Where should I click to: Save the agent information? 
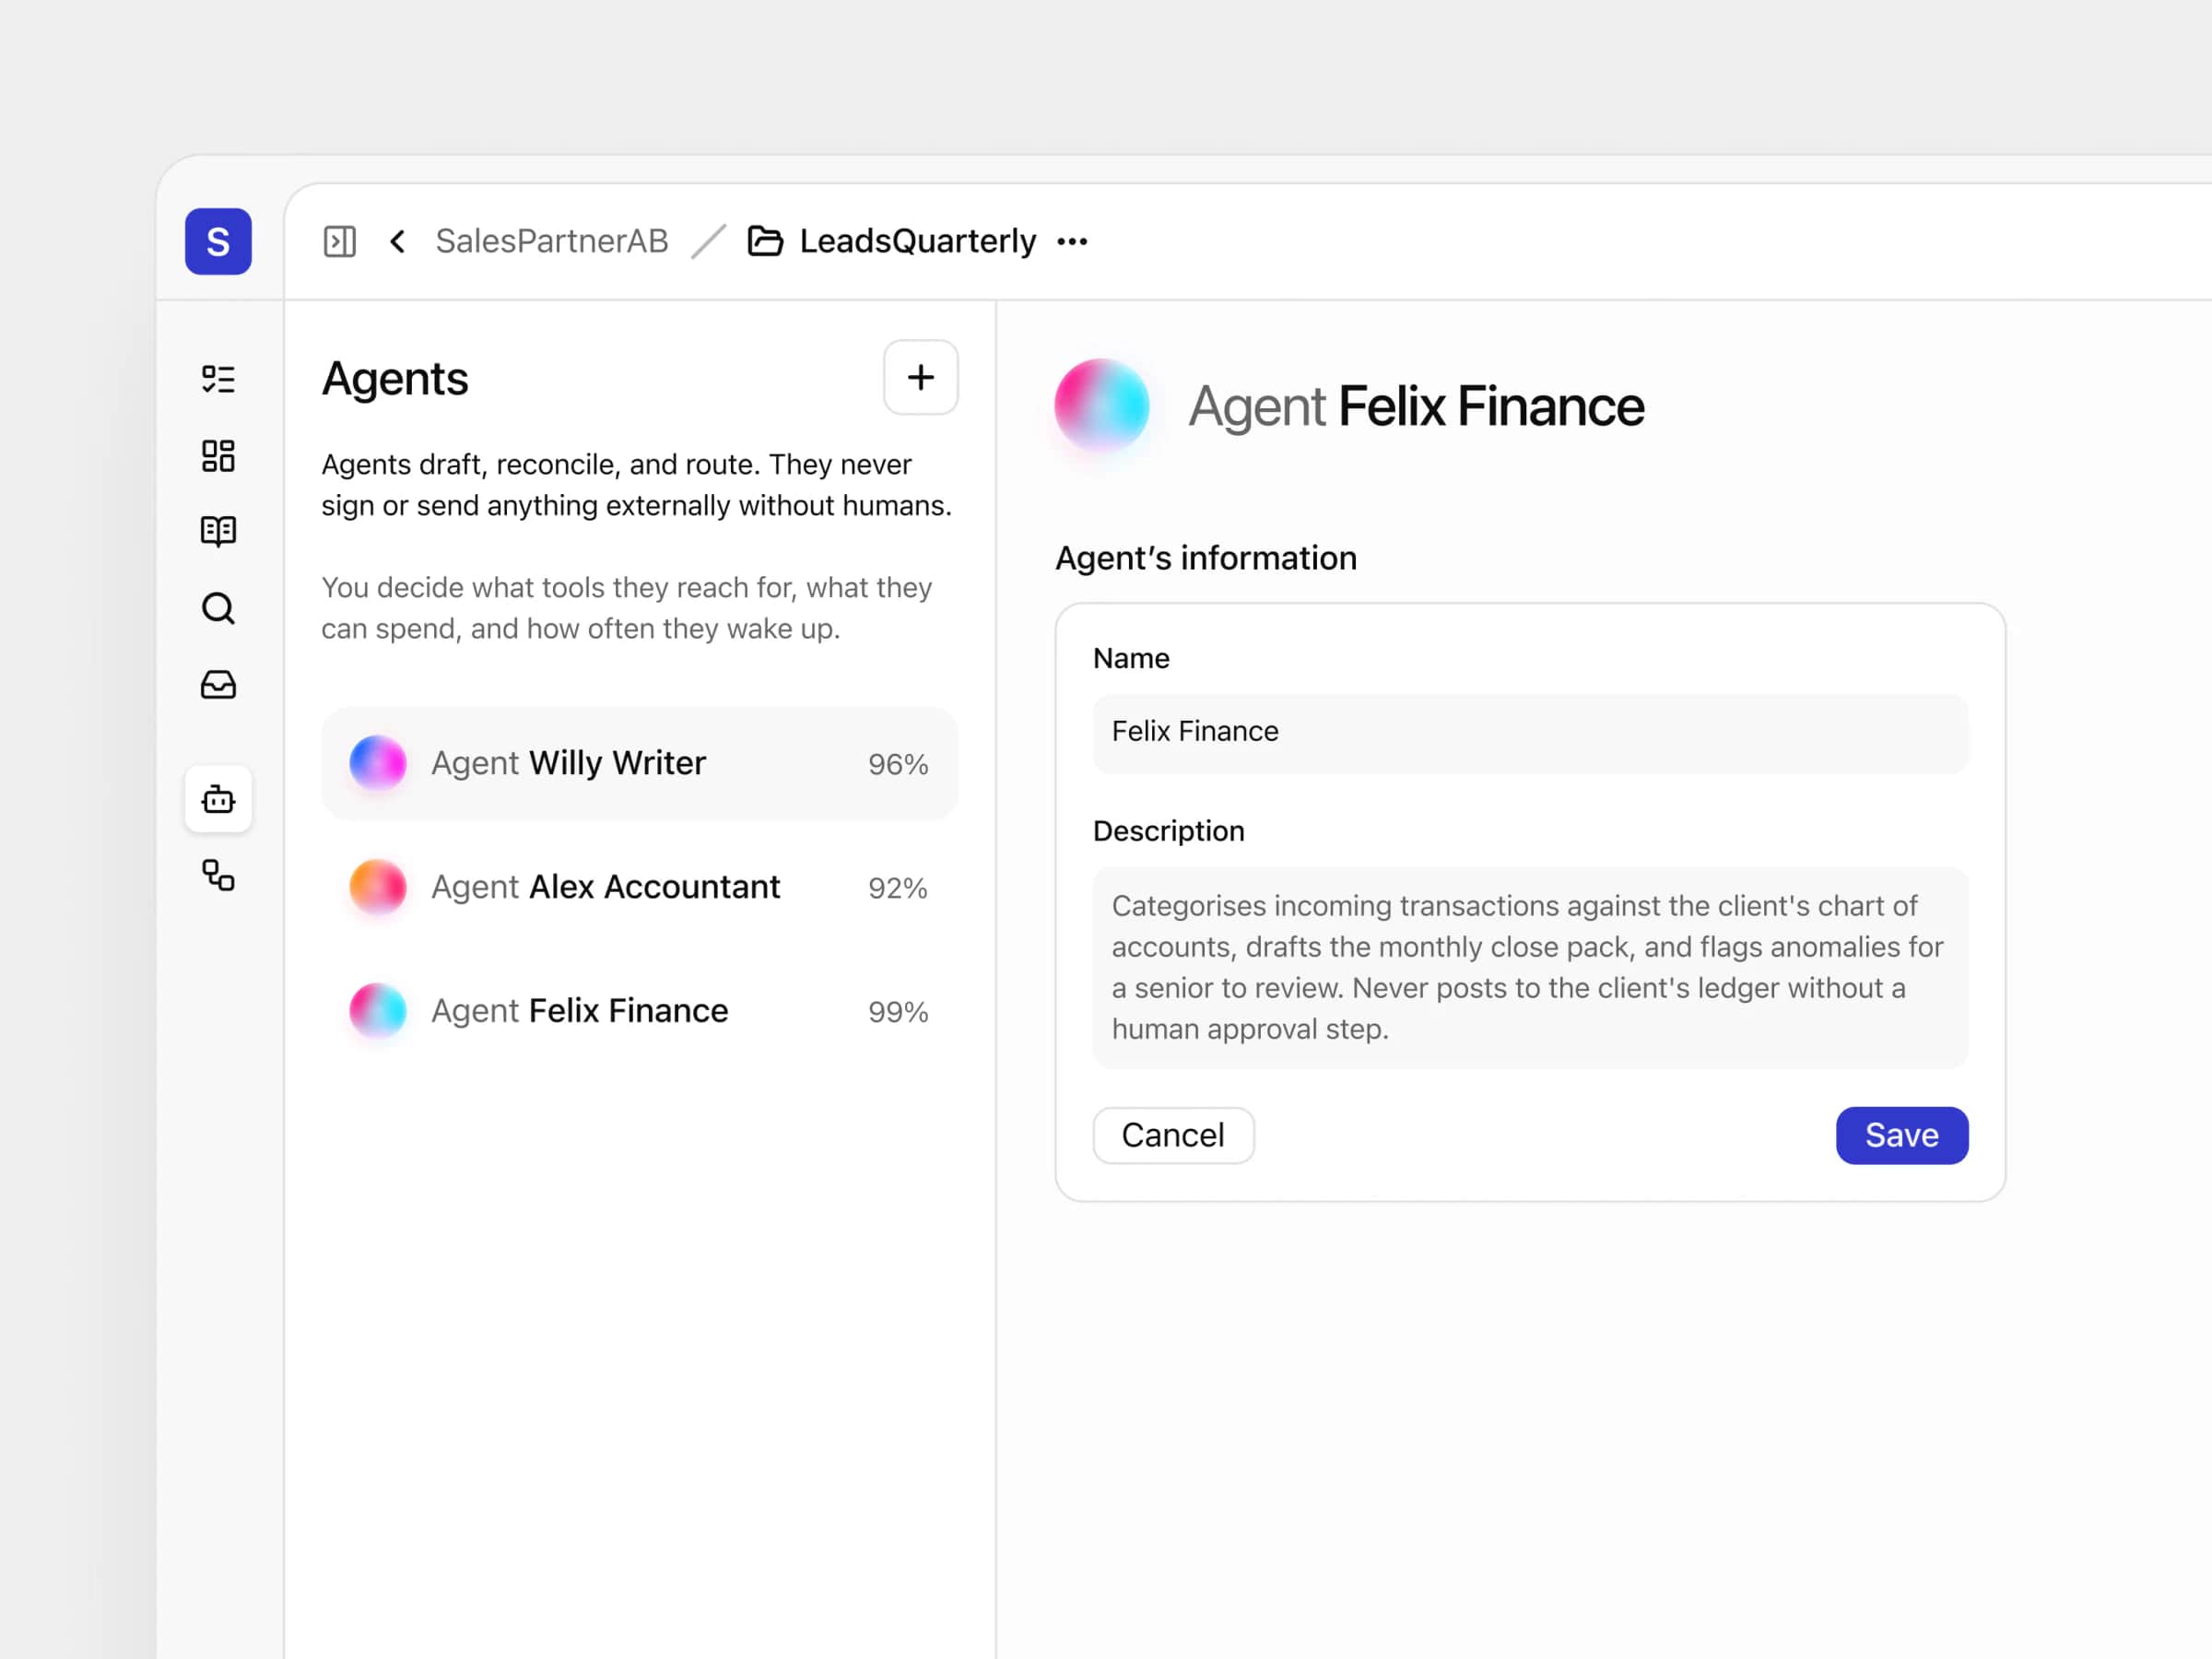pos(1902,1135)
